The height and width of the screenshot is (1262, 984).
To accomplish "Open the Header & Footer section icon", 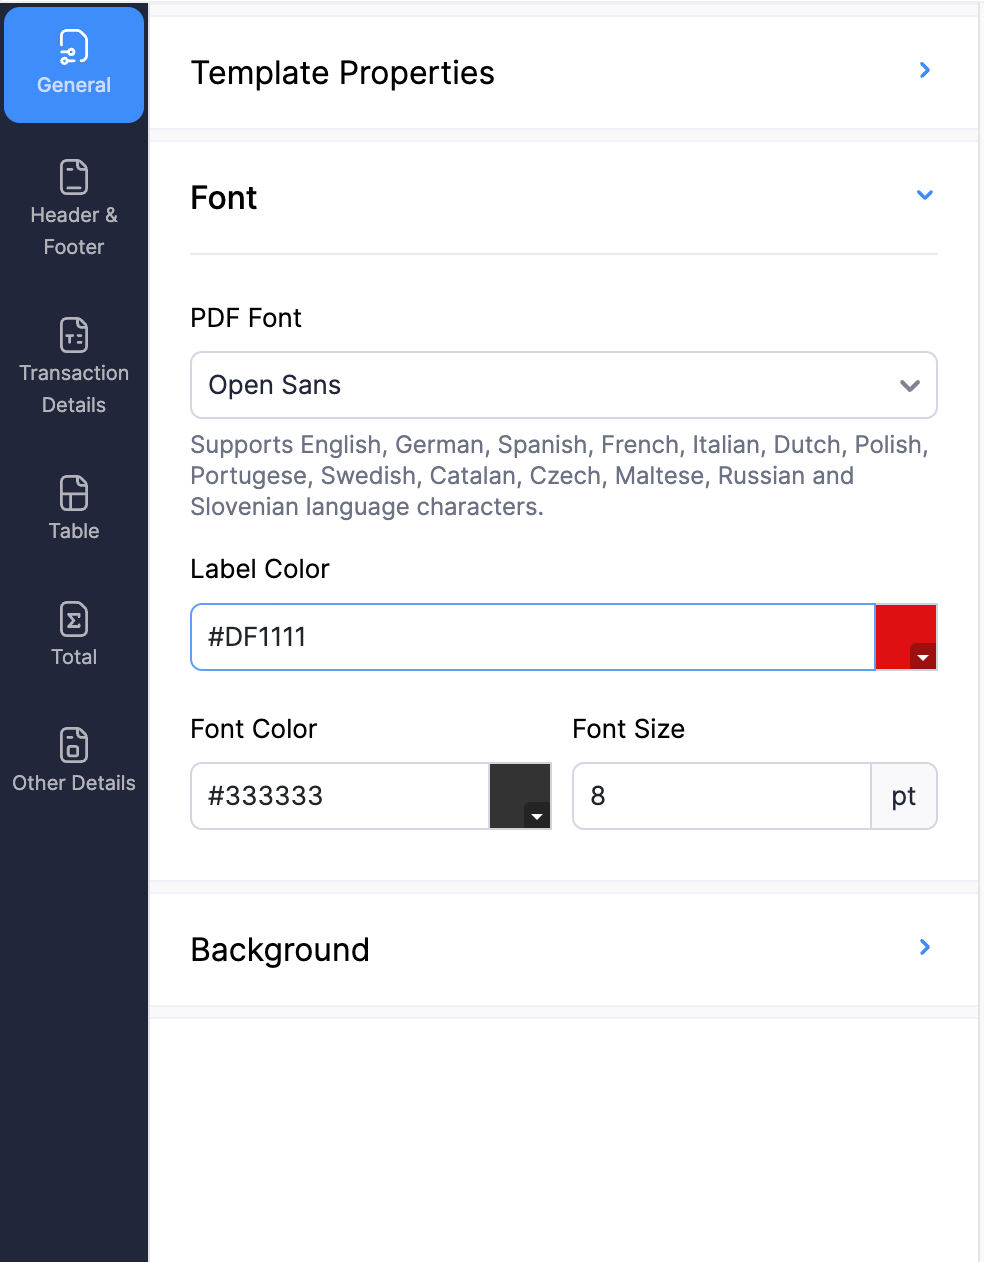I will (x=73, y=176).
